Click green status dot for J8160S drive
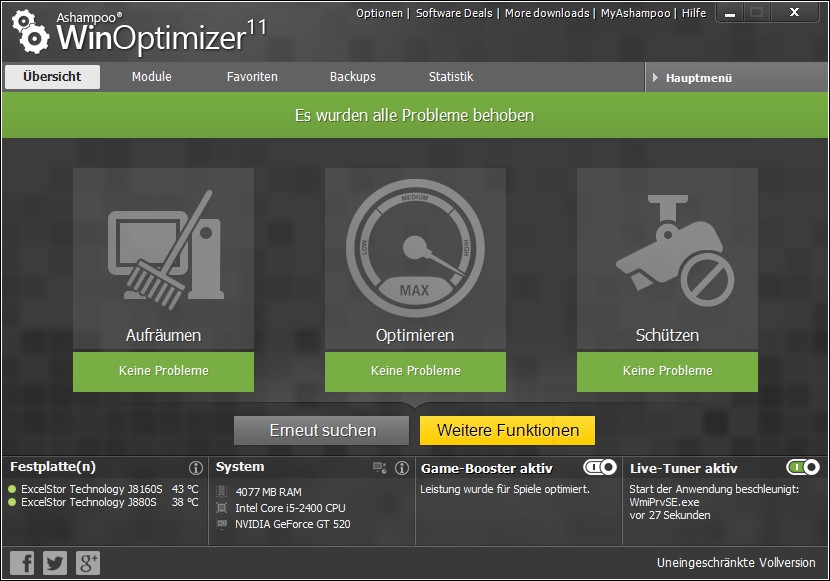 12,489
